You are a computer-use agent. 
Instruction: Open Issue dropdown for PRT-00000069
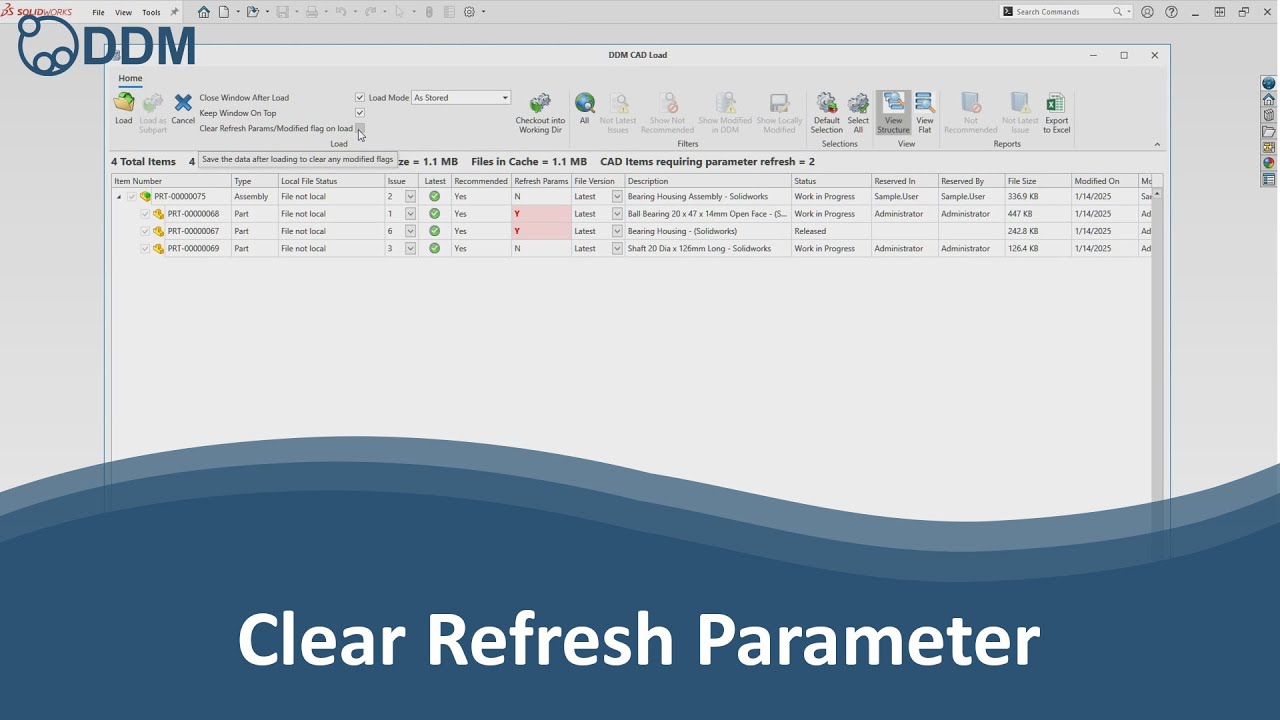(x=410, y=248)
